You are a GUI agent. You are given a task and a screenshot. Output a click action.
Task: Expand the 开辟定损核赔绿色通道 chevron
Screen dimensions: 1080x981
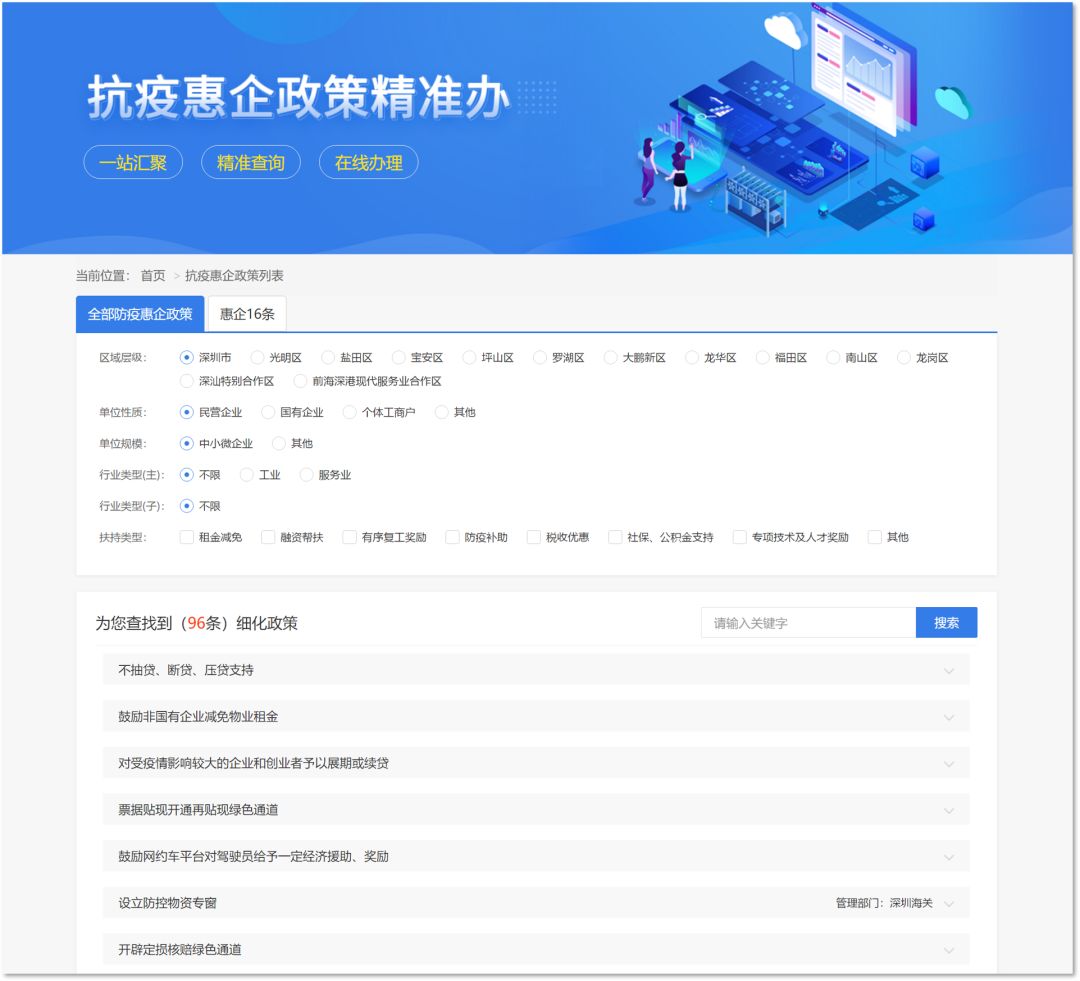(x=949, y=950)
